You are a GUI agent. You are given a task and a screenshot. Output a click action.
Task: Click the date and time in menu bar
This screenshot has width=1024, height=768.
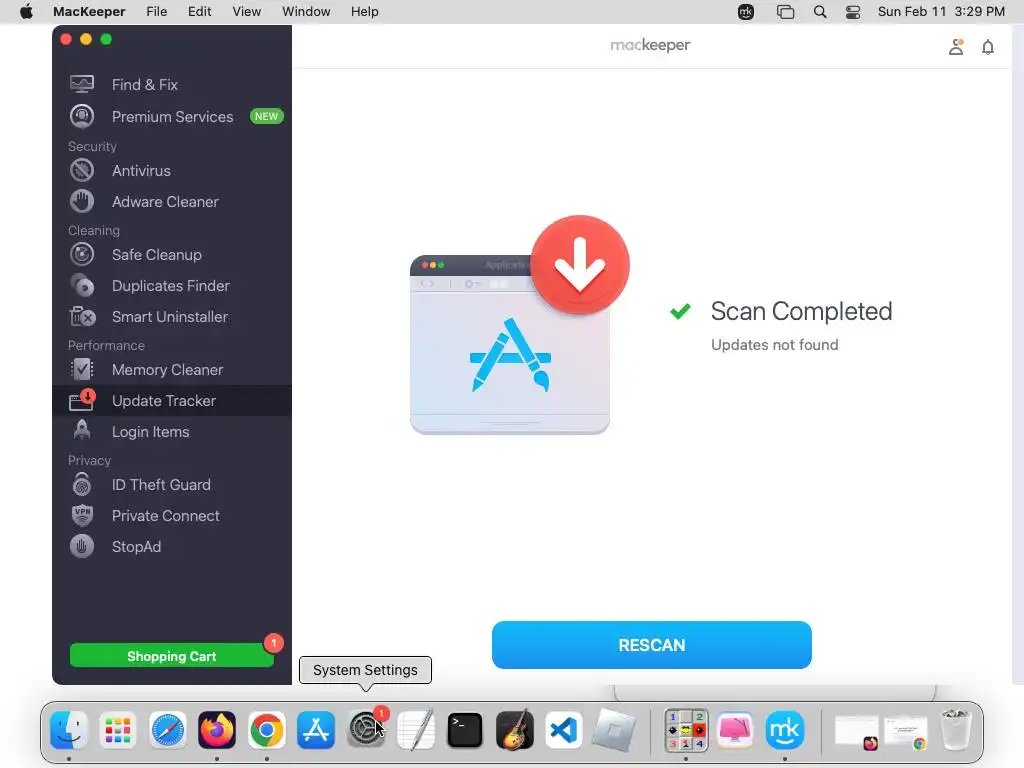pos(941,12)
